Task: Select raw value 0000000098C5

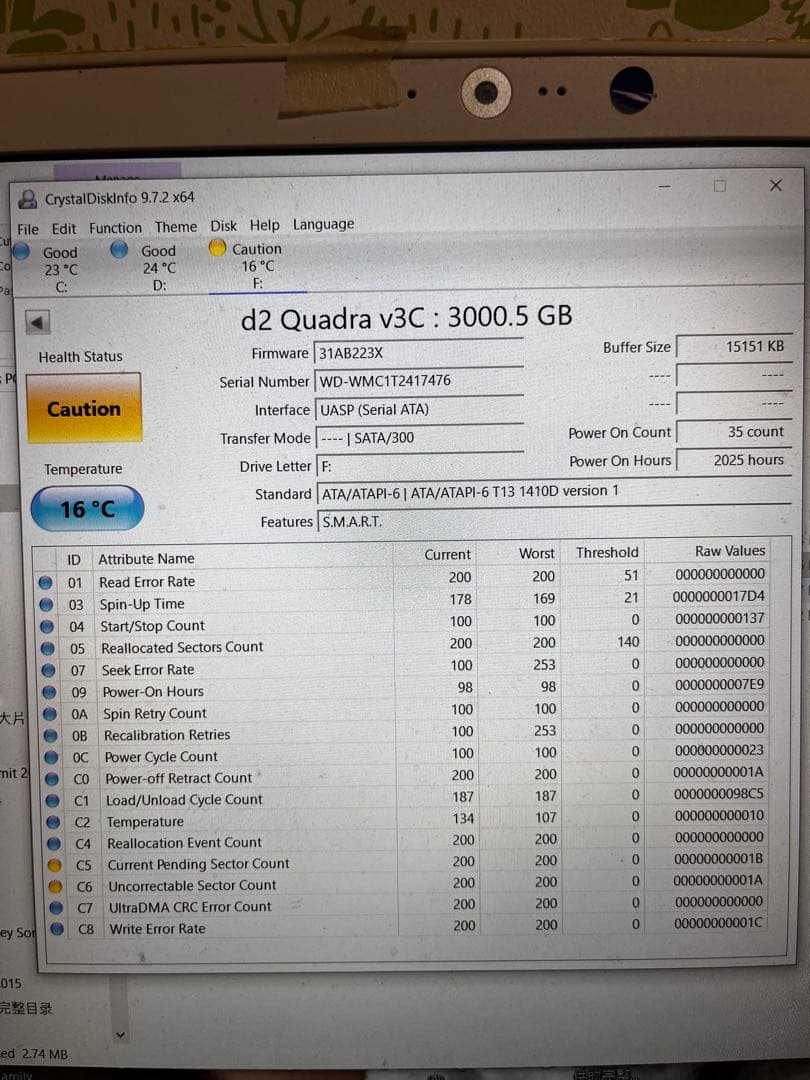Action: pos(718,794)
